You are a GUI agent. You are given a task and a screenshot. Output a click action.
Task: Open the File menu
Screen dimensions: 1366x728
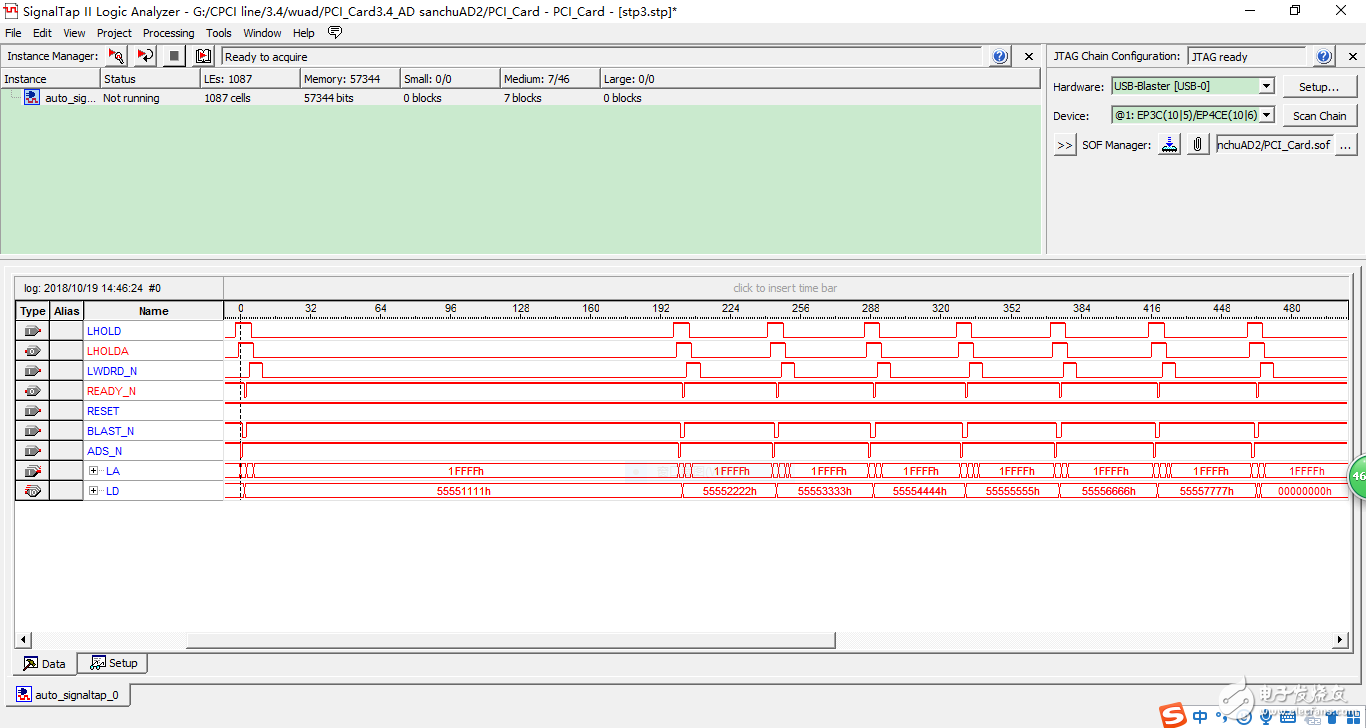point(13,33)
